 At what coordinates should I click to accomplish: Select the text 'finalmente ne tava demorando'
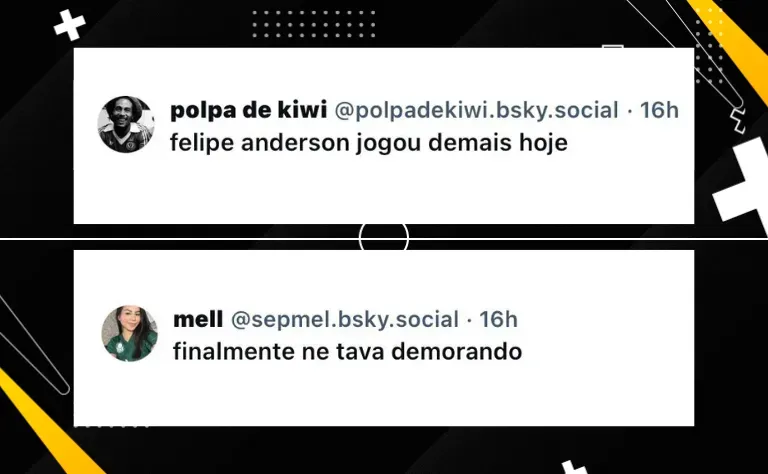347,352
